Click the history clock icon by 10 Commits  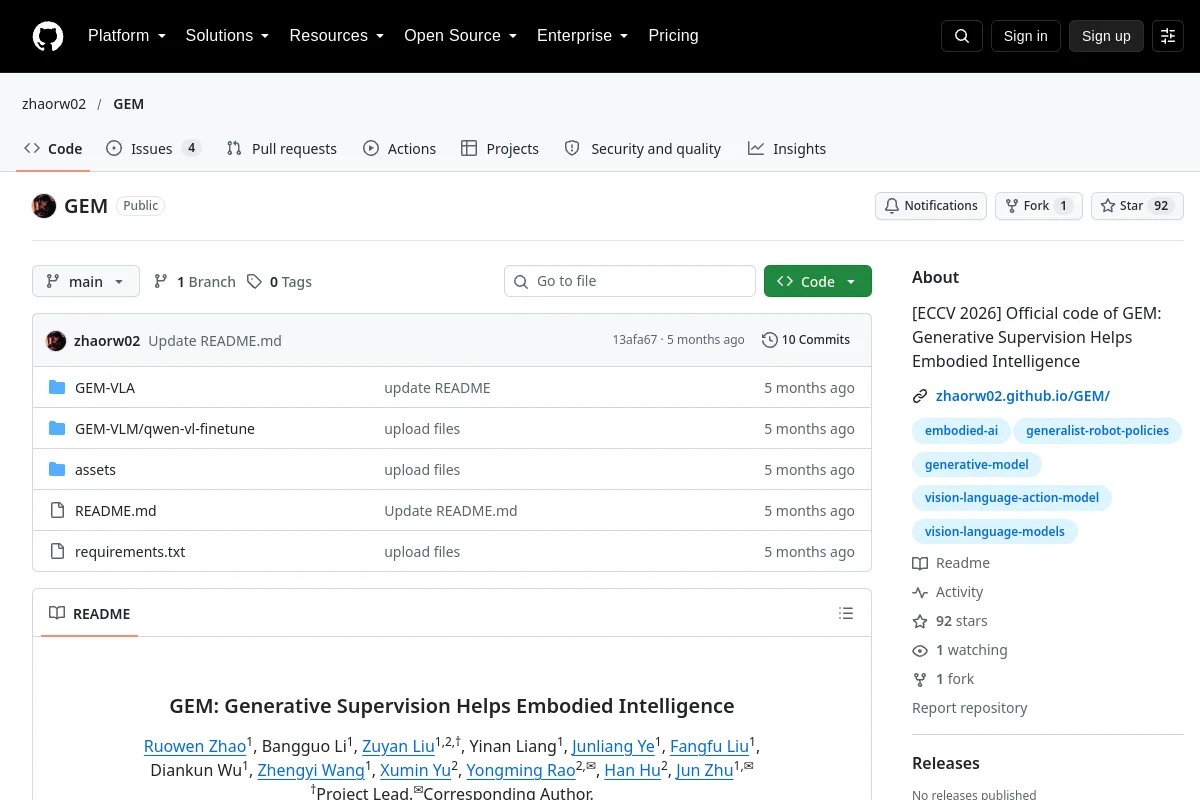click(x=769, y=340)
